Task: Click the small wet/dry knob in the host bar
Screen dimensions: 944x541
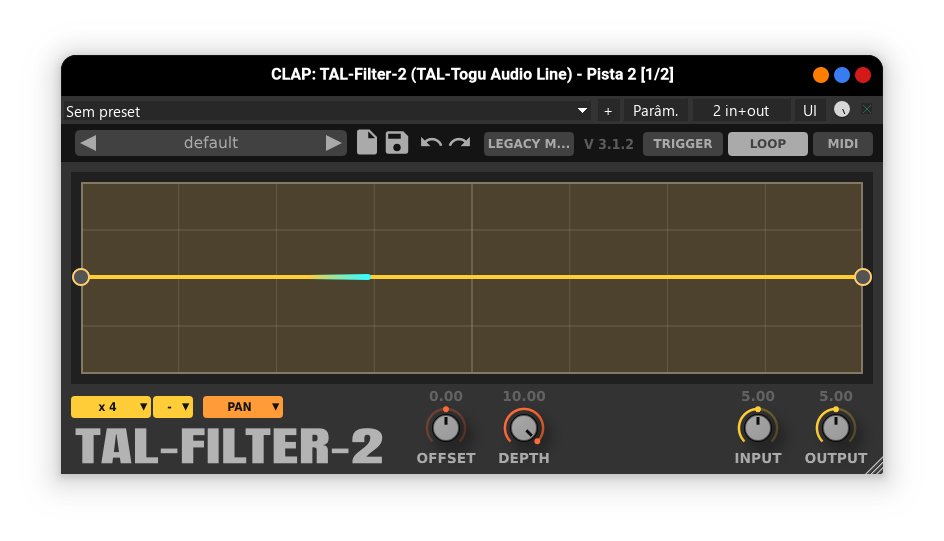Action: 842,110
